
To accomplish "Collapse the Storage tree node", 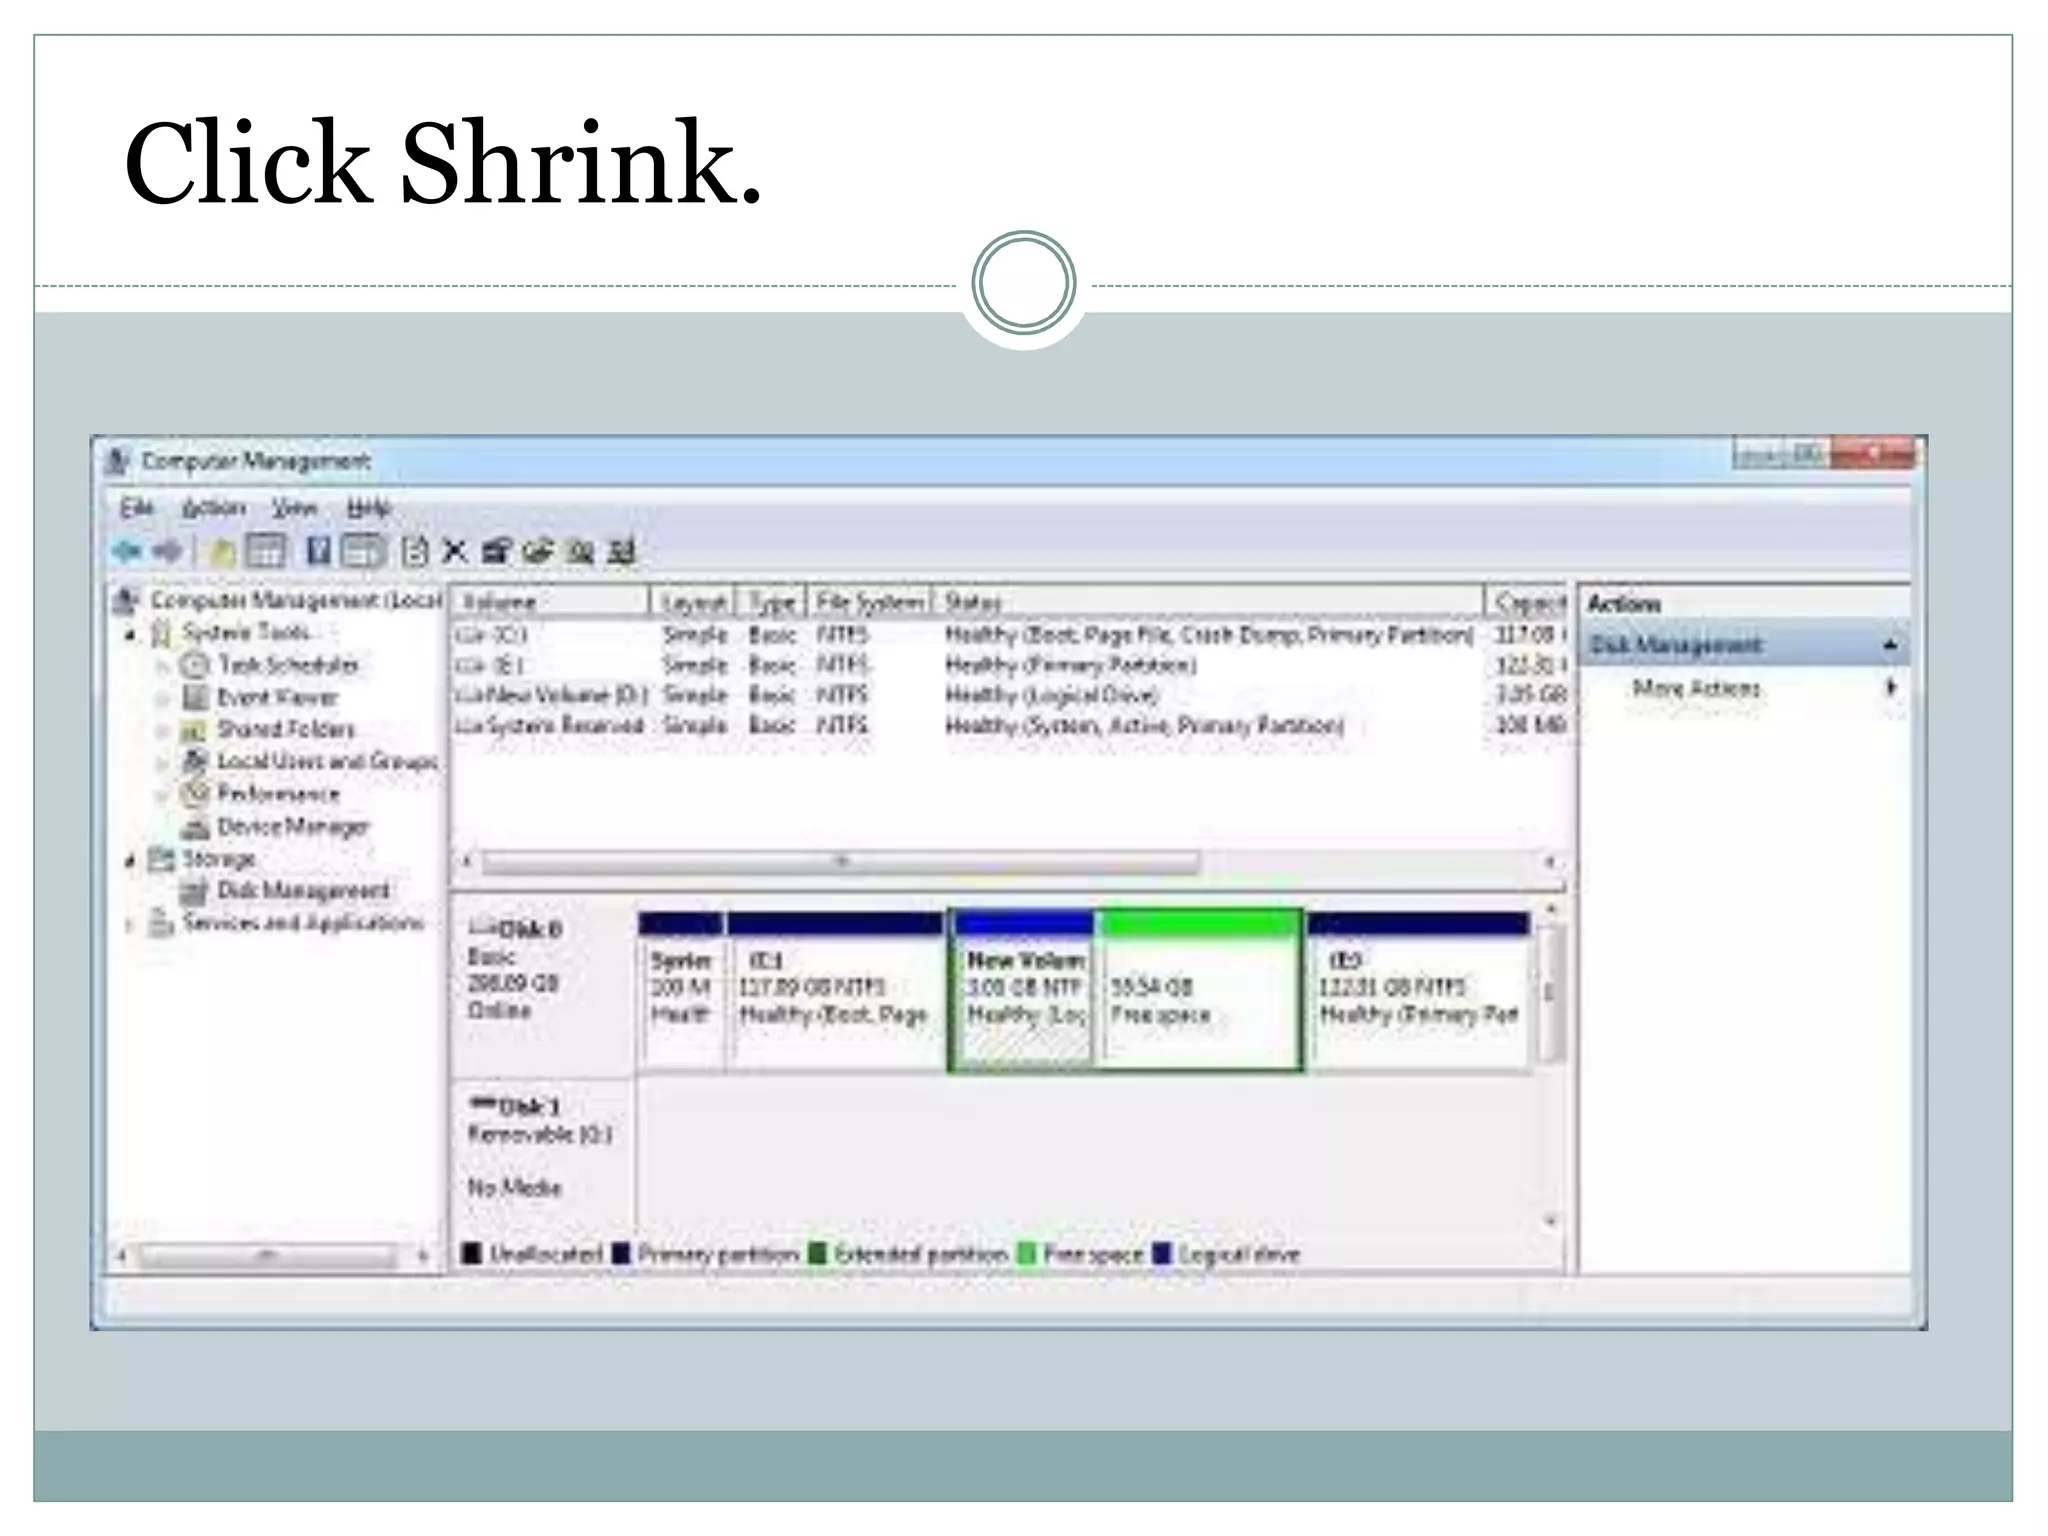I will (x=130, y=860).
